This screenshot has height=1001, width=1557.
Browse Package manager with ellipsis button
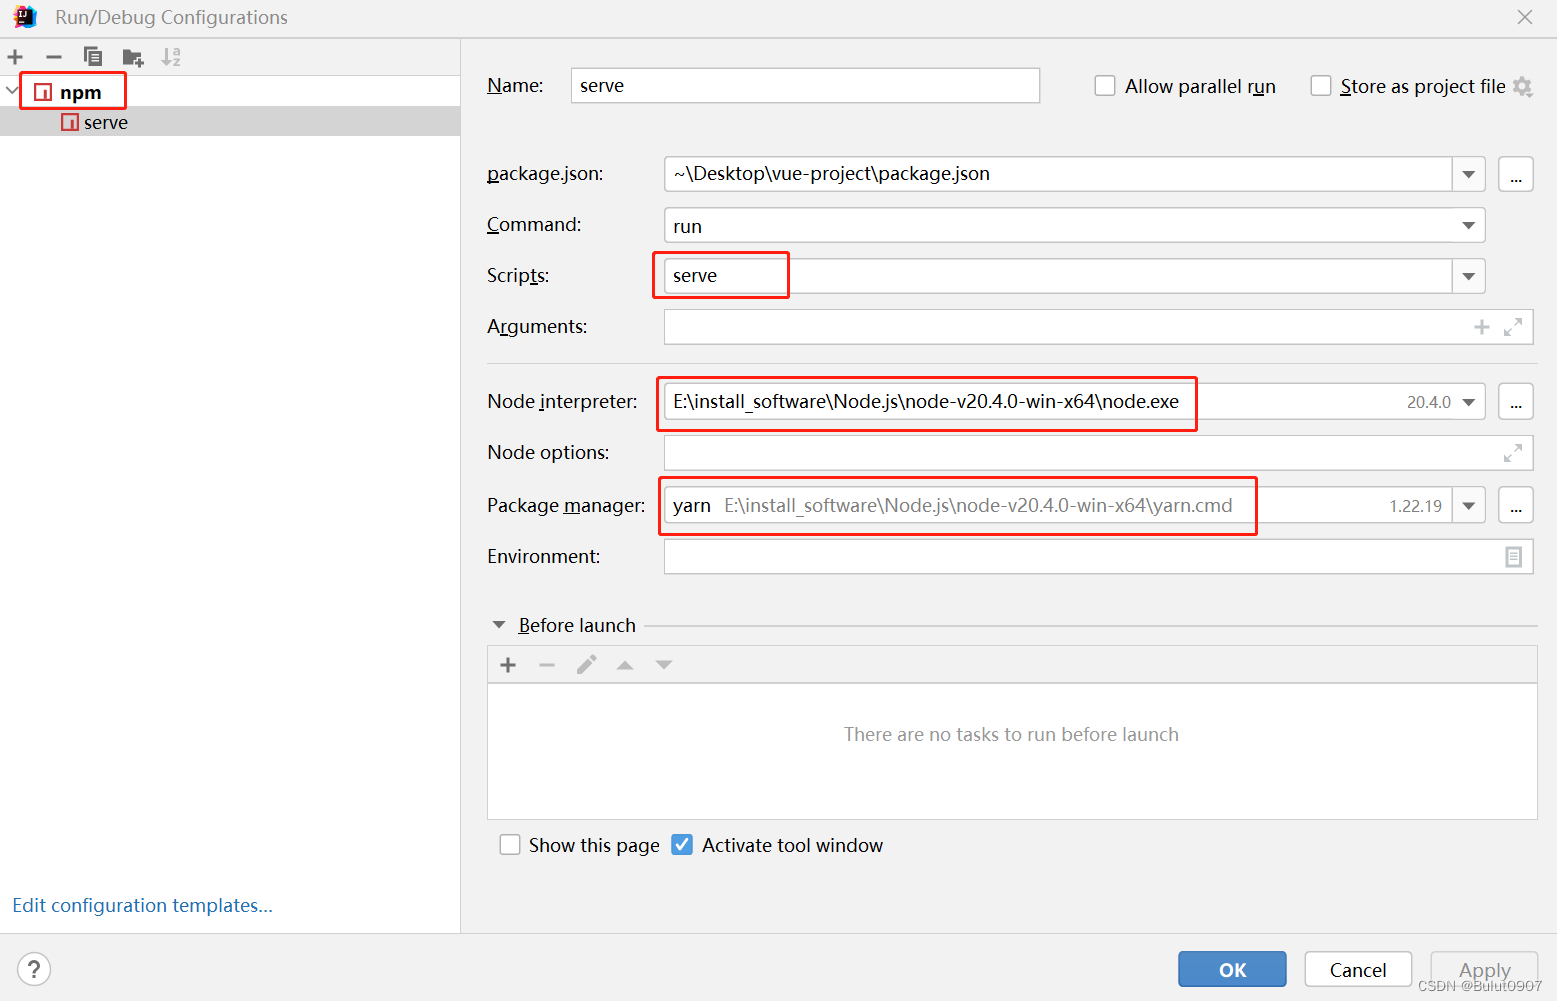1516,505
